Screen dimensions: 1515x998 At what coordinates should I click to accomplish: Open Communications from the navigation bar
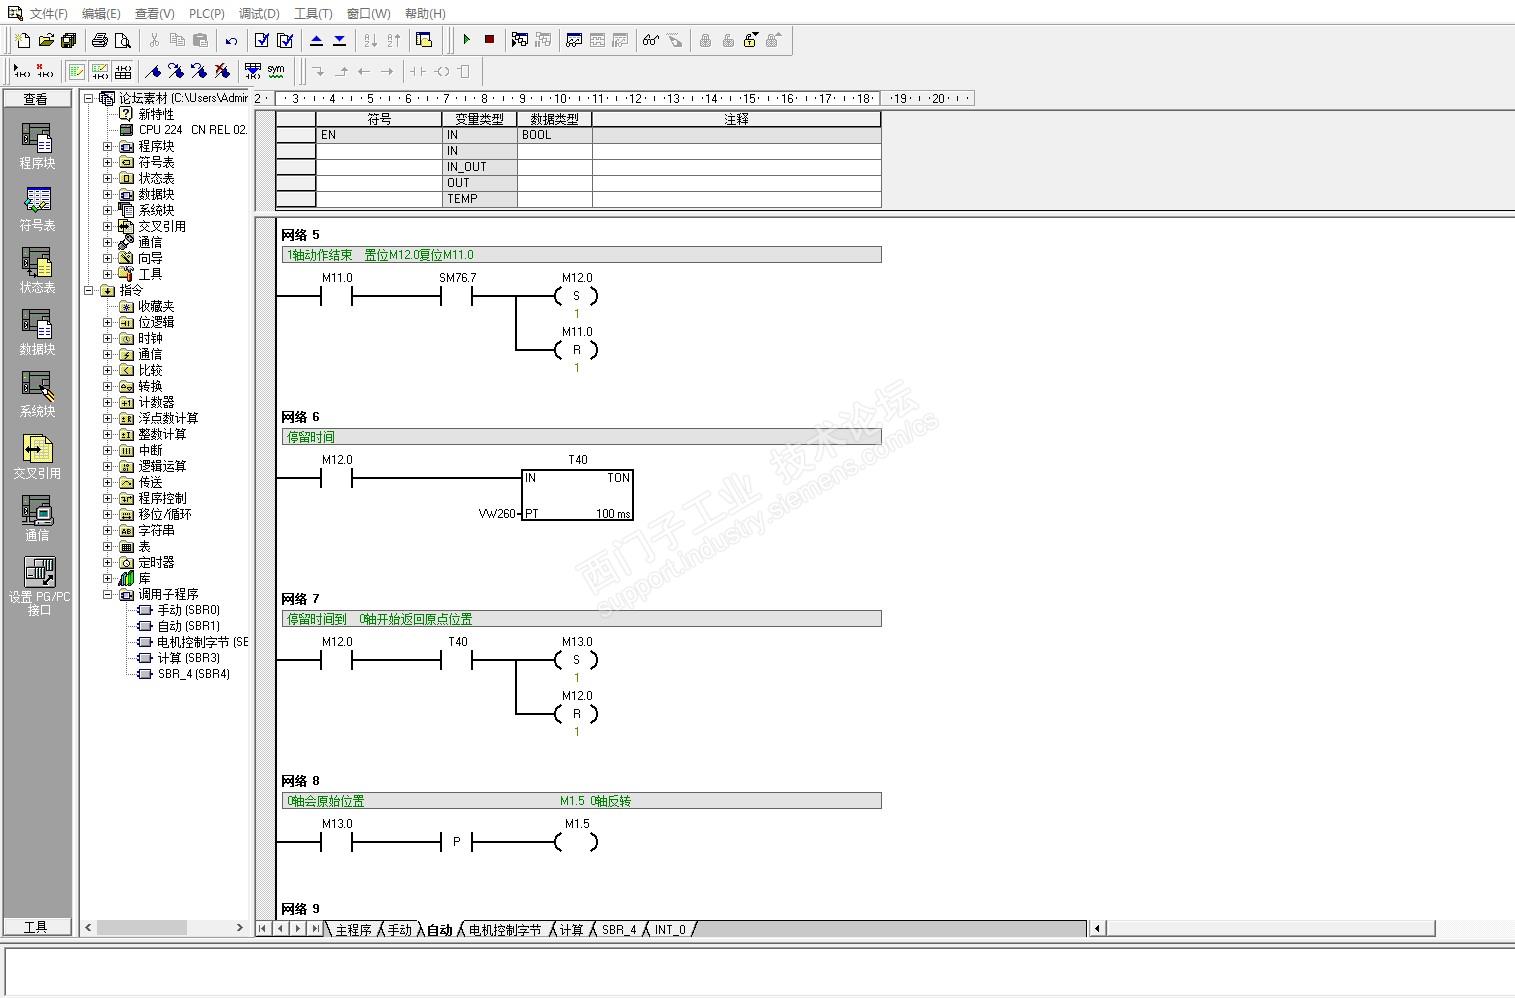[x=37, y=518]
